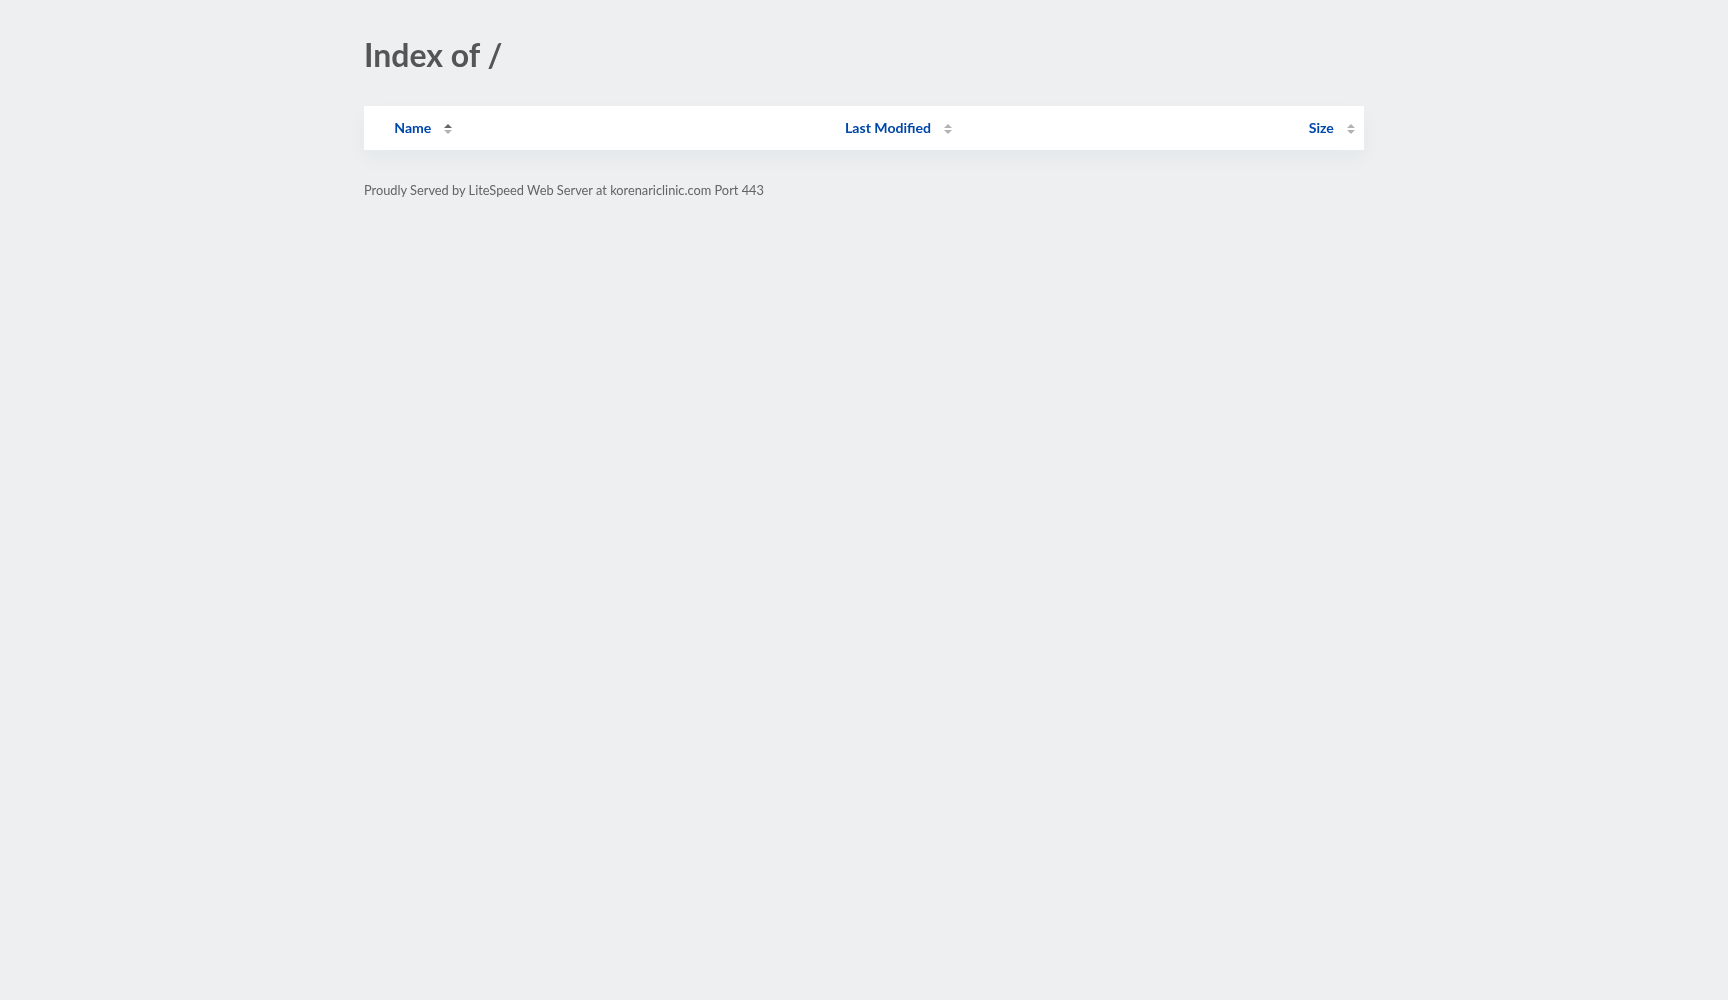Click "LiteSpeed Web Server" in the footer
The height and width of the screenshot is (1000, 1728).
point(530,190)
